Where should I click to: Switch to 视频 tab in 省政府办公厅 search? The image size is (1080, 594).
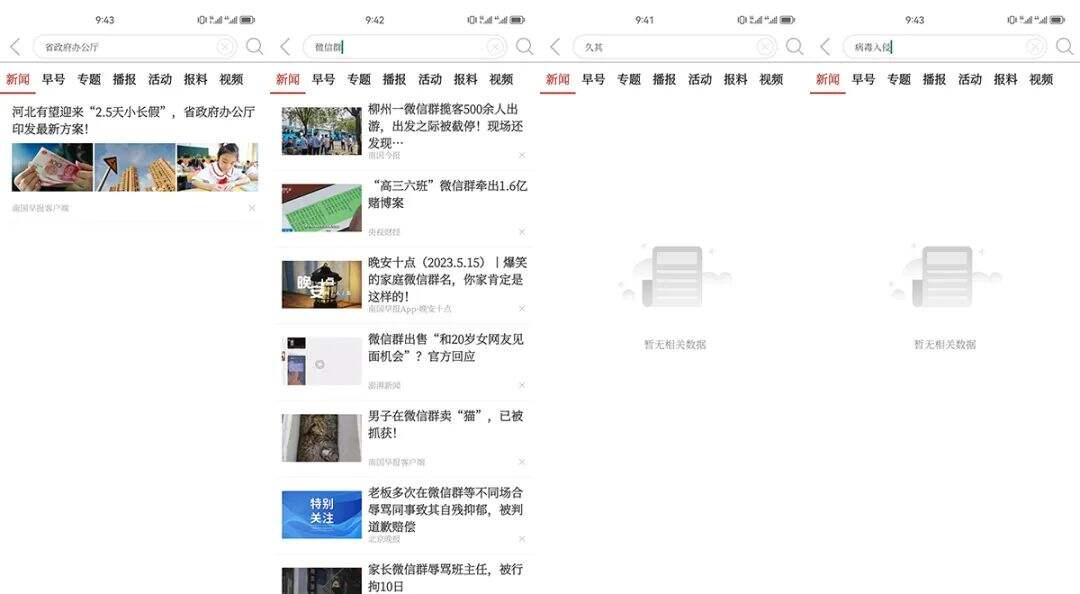[231, 79]
